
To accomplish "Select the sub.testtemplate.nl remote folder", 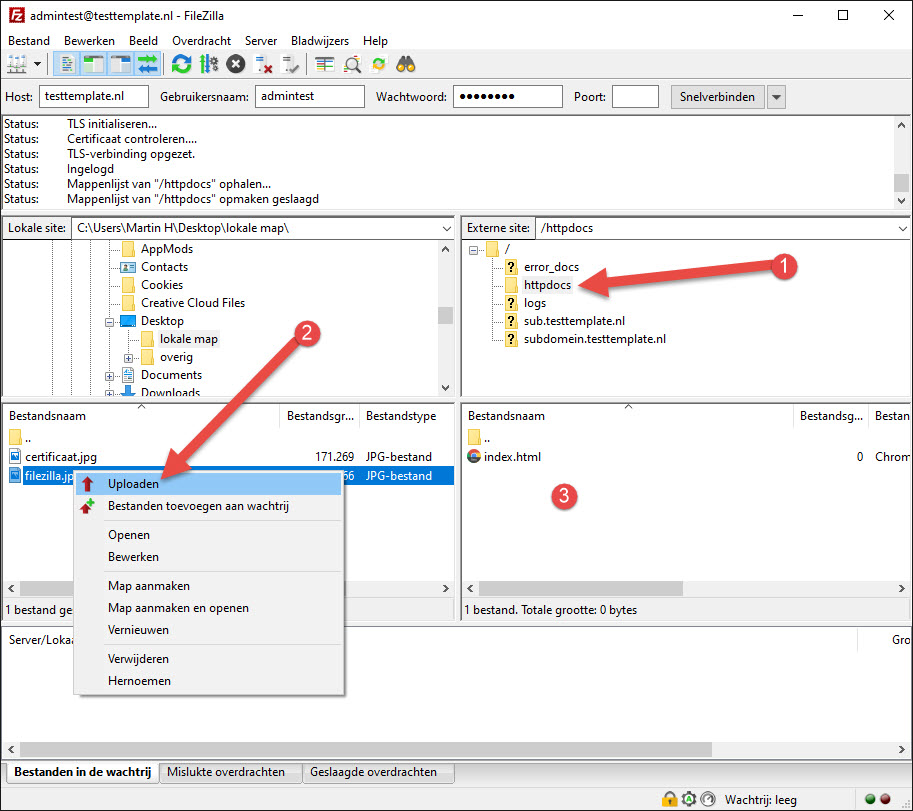I will click(574, 321).
